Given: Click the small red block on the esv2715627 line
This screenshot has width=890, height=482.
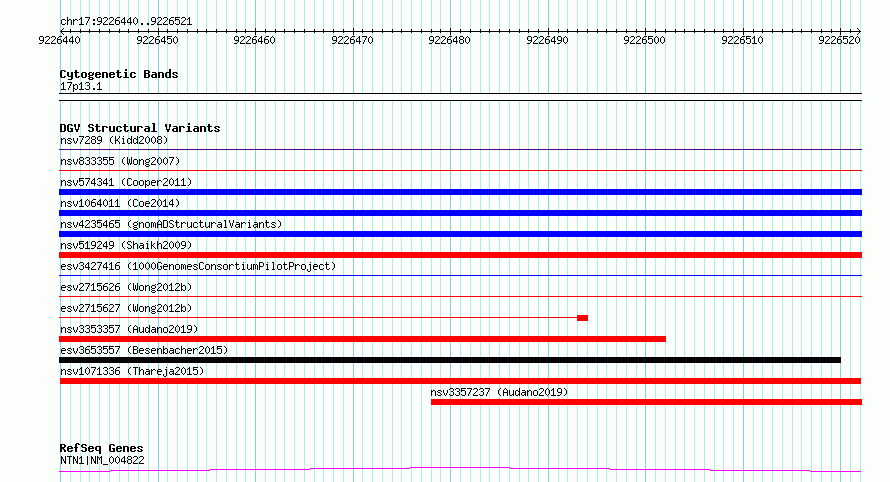Looking at the screenshot, I should 582,318.
